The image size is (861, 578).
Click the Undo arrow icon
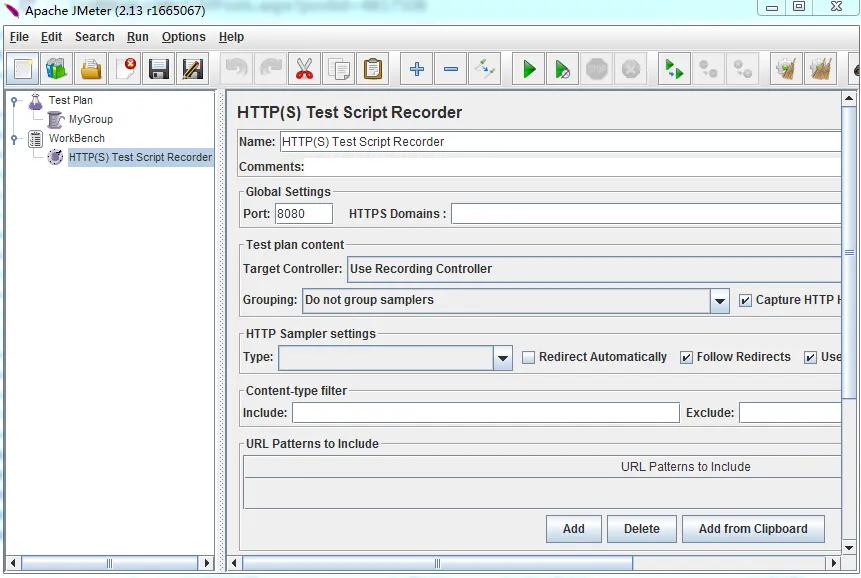tap(237, 69)
